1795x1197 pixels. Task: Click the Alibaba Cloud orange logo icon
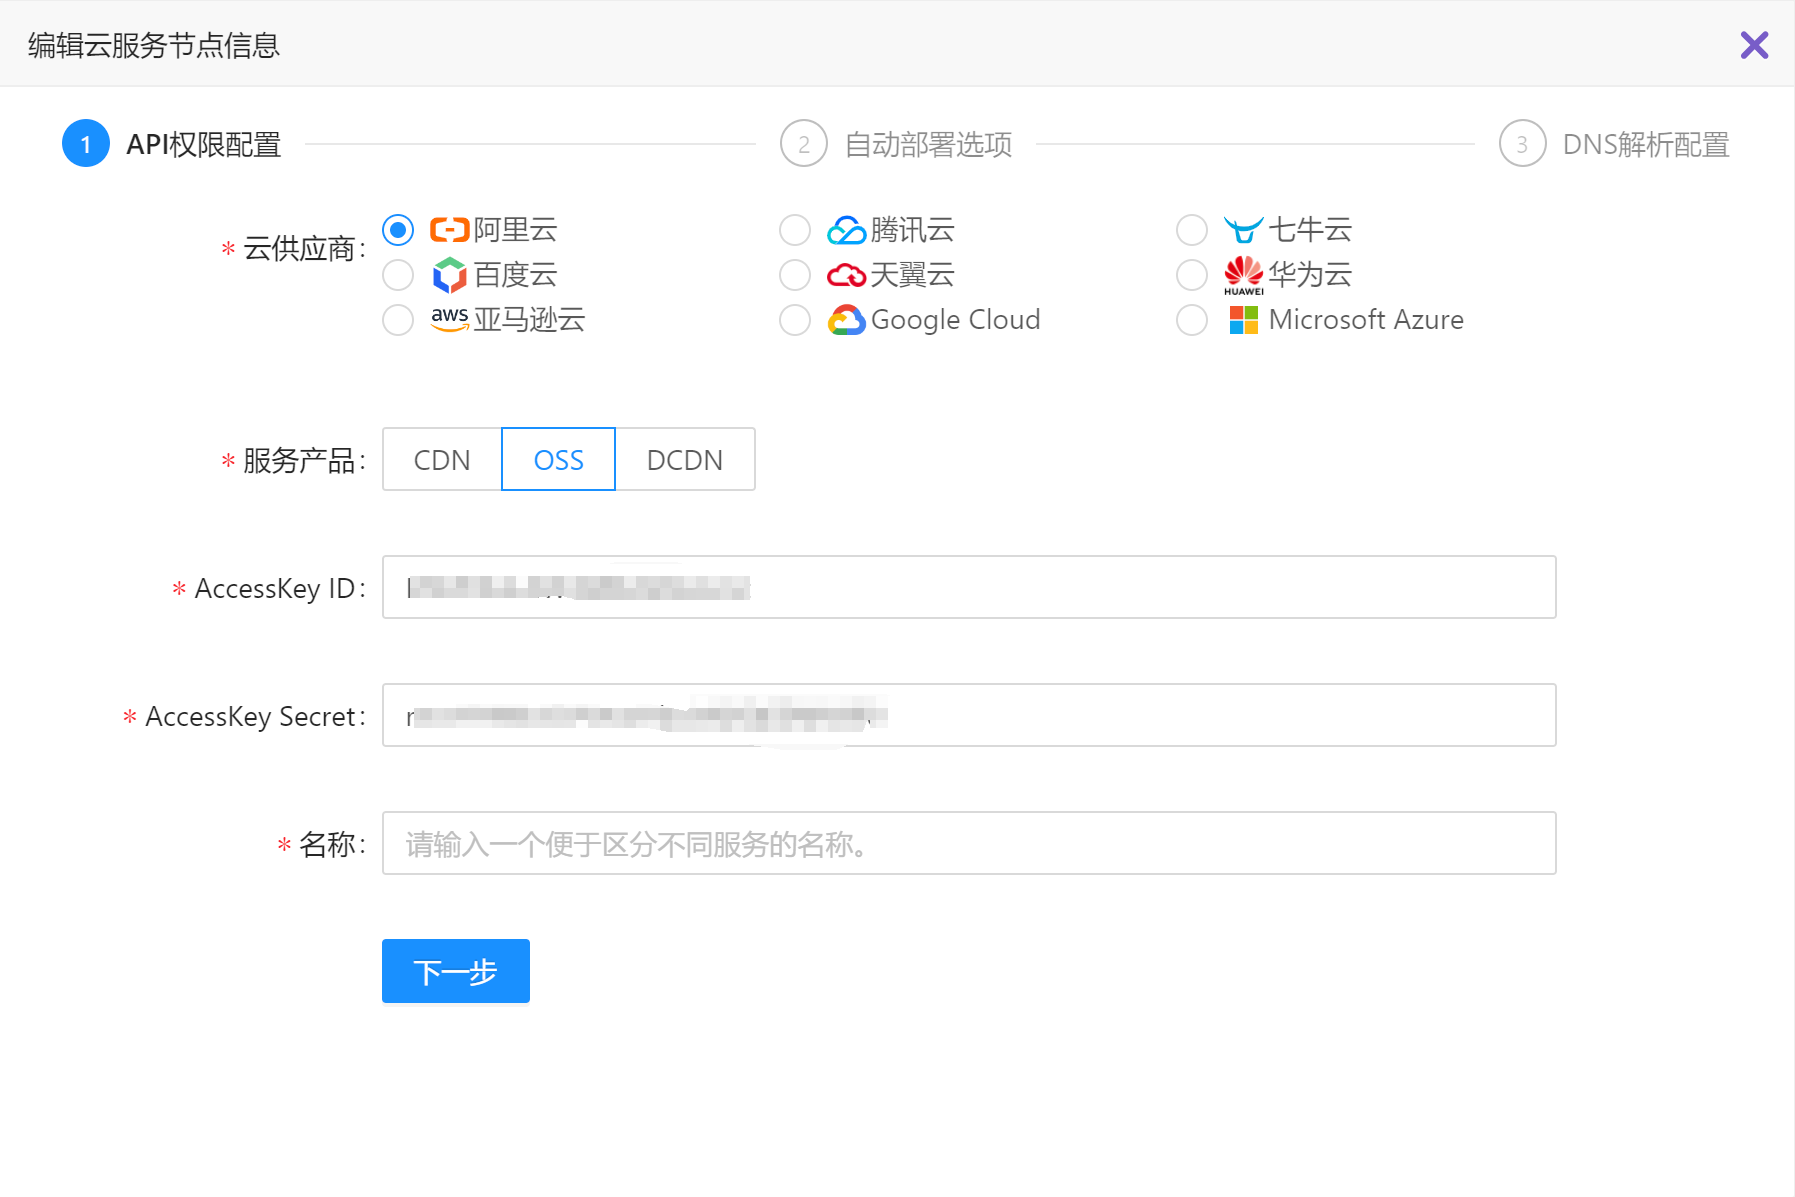pyautogui.click(x=450, y=230)
